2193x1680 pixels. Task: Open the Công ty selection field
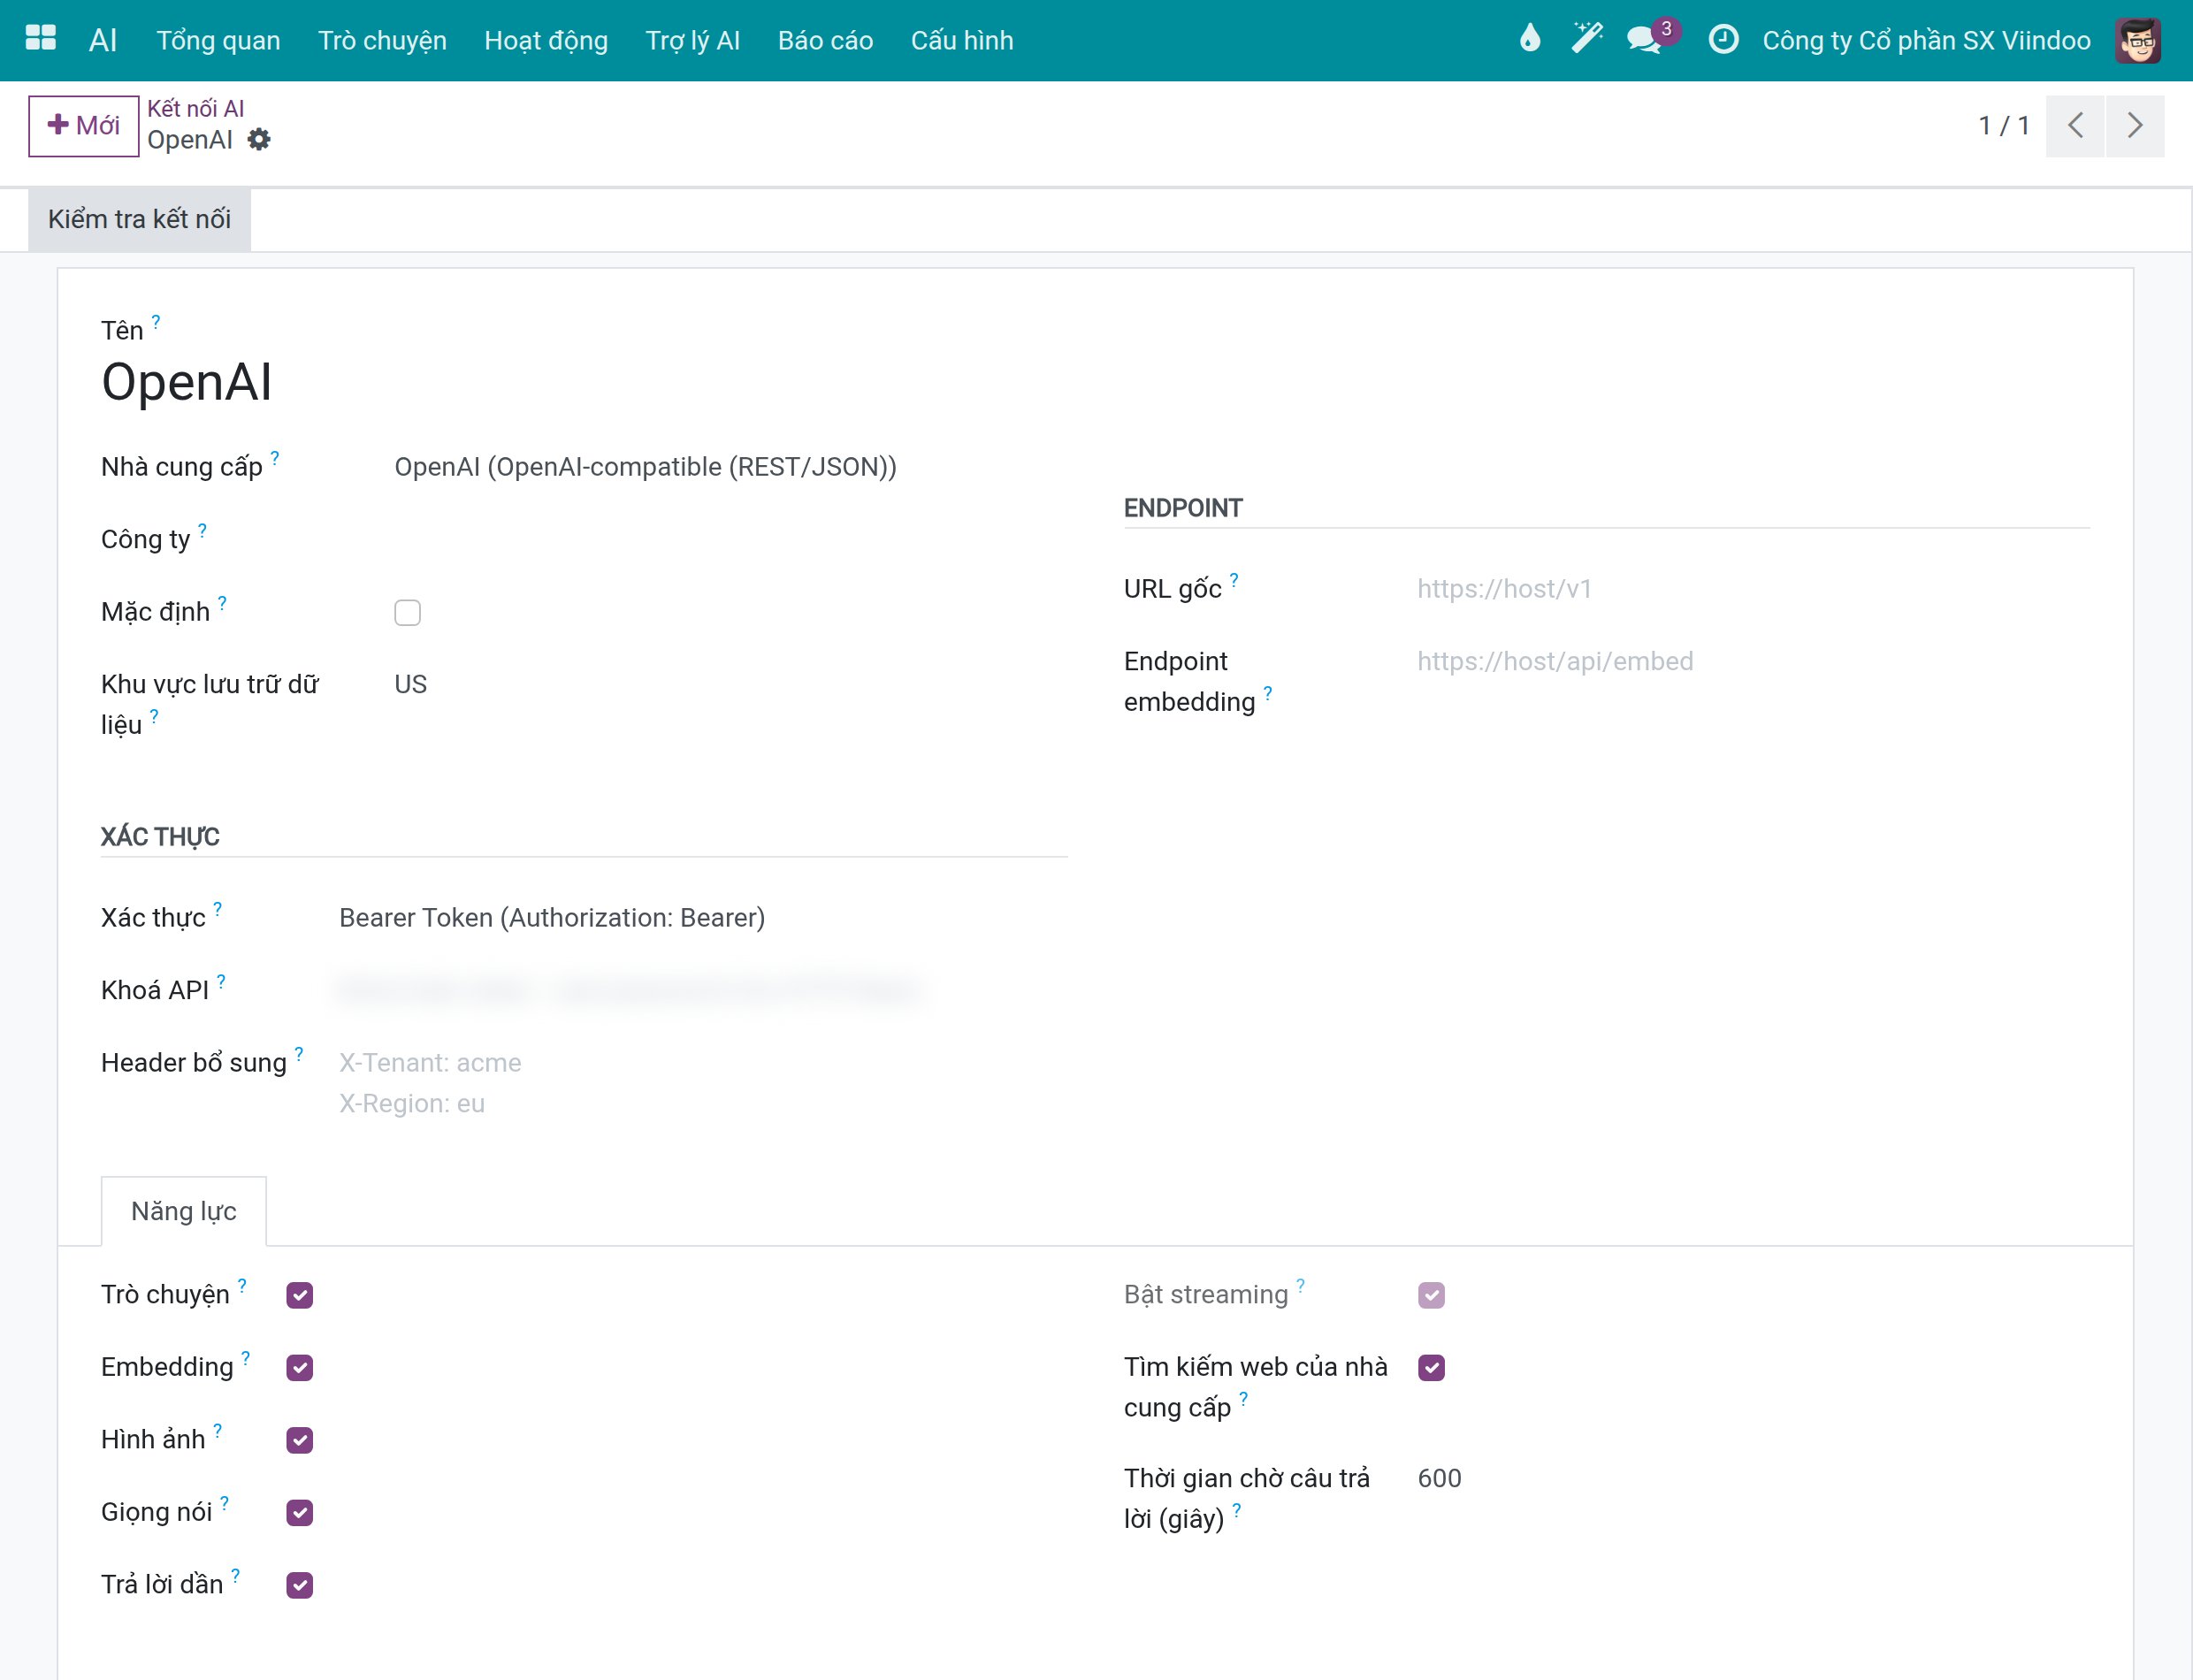pyautogui.click(x=730, y=540)
